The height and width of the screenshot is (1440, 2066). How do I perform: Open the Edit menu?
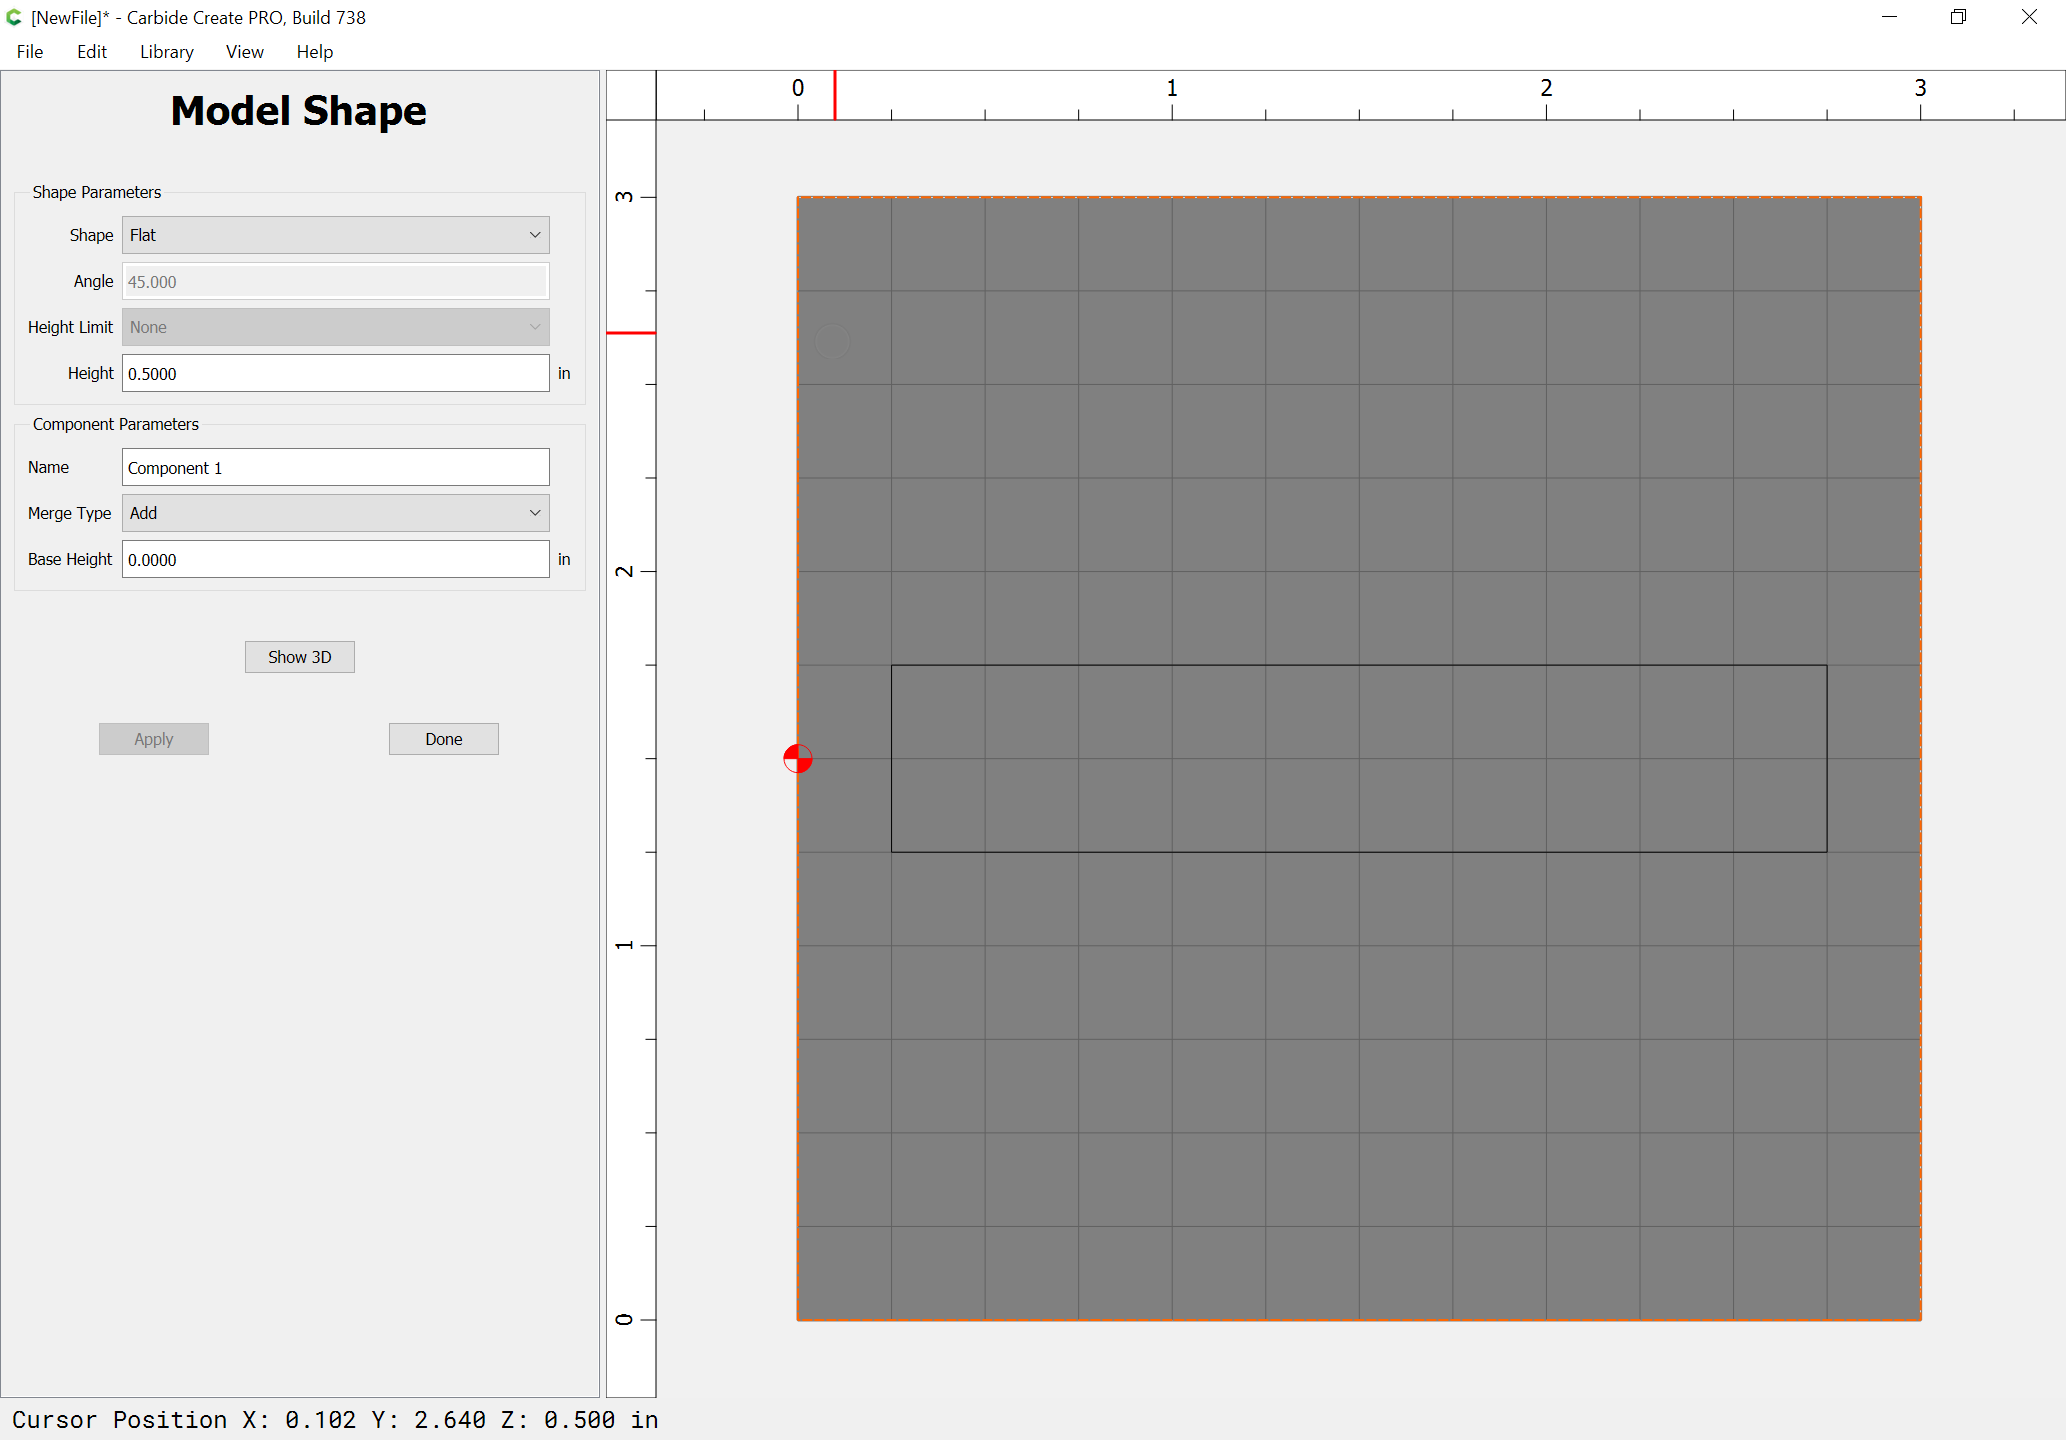92,52
